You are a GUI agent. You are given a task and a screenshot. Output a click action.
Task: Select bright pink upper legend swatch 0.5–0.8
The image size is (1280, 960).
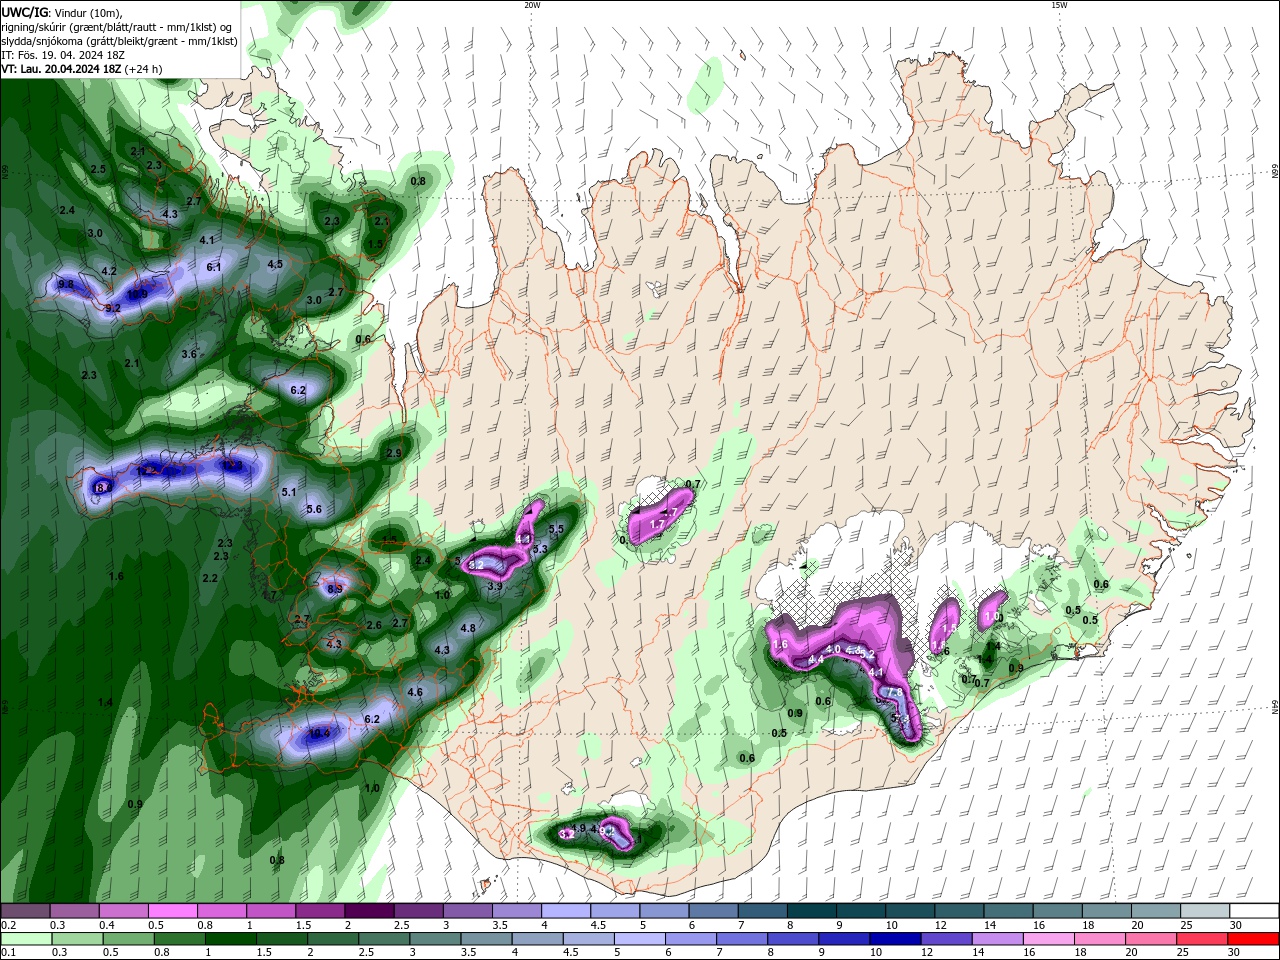[x=172, y=911]
